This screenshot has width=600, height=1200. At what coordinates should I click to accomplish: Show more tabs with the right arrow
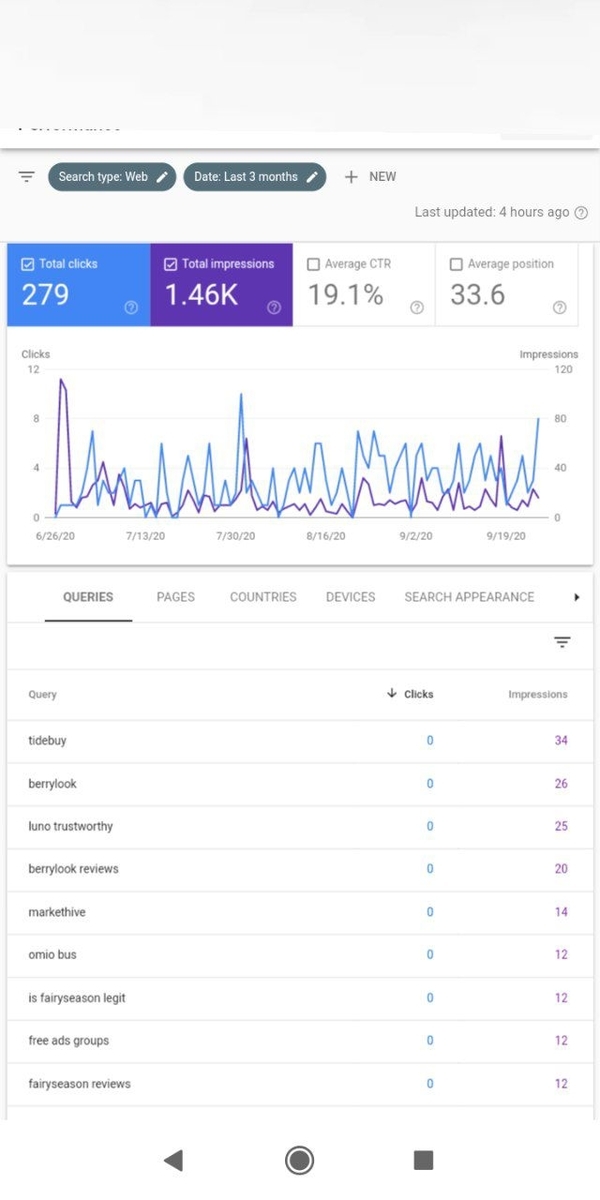[577, 598]
